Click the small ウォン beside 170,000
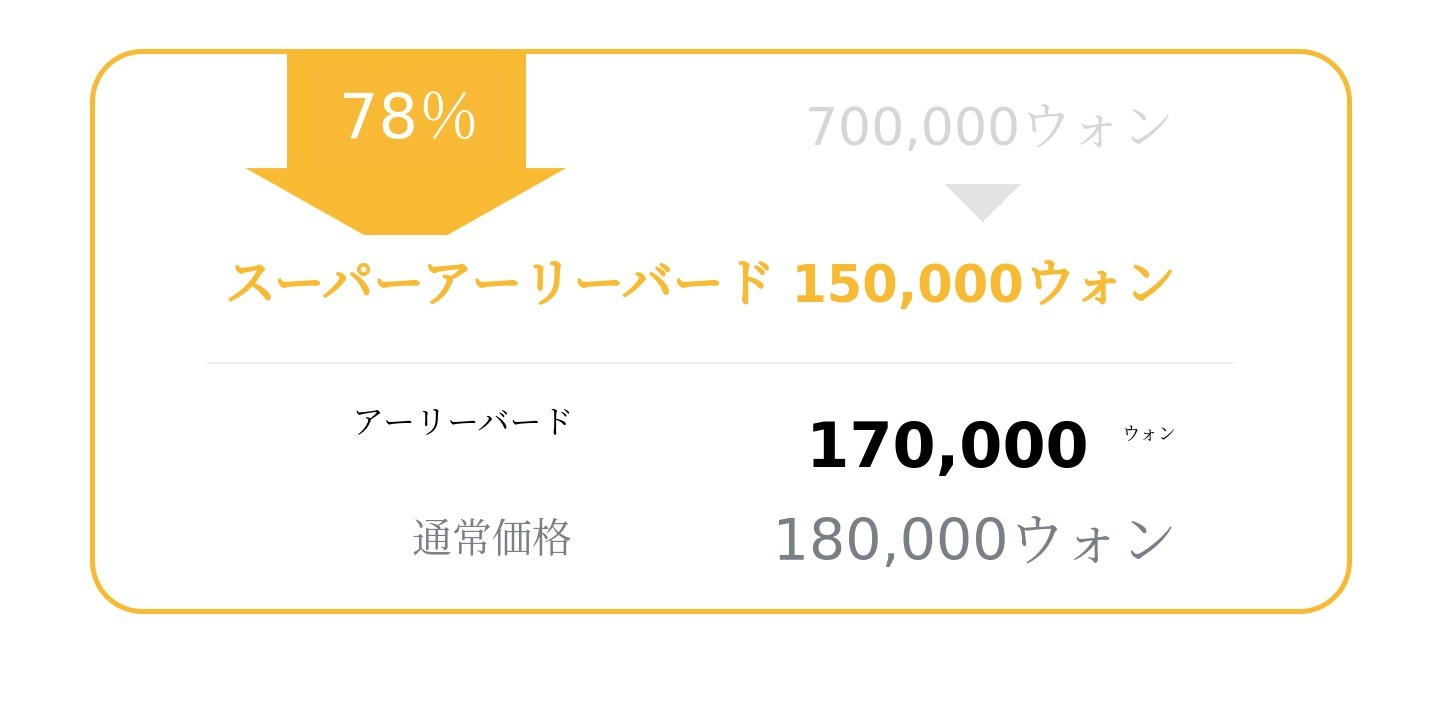 coord(1149,434)
